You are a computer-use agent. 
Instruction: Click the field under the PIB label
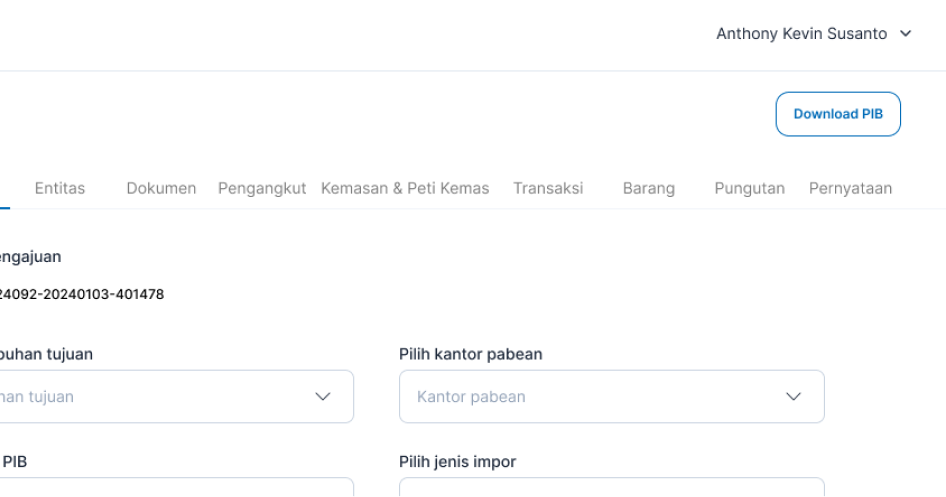pyautogui.click(x=176, y=488)
